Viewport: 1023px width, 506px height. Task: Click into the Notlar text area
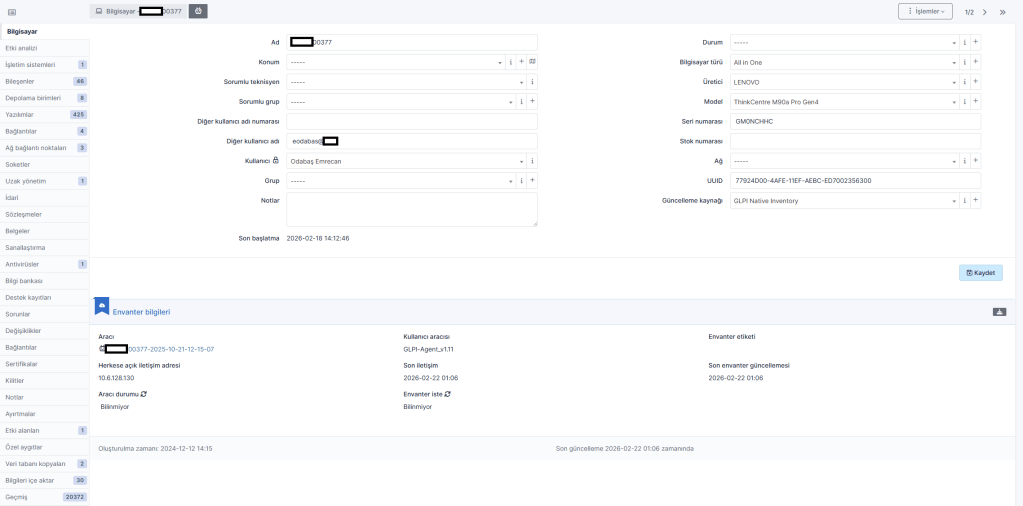tap(411, 209)
